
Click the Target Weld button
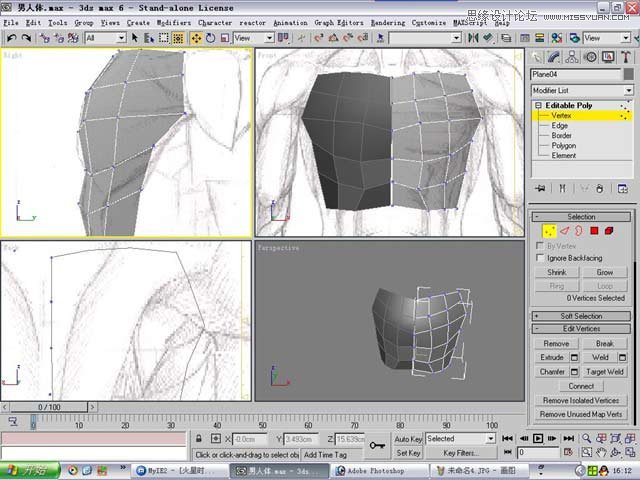click(x=605, y=371)
